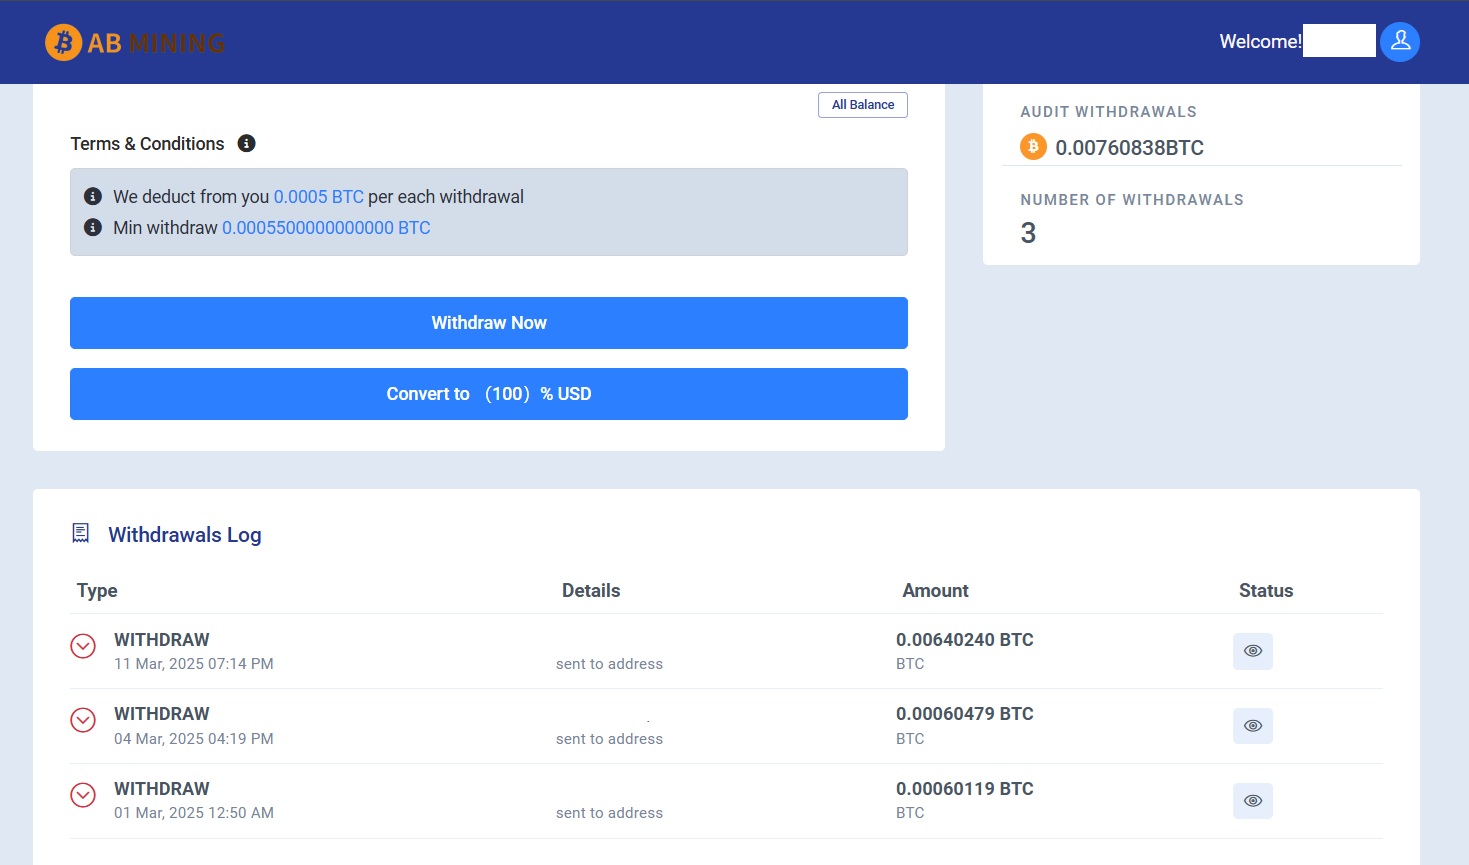
Task: Expand the 01 Mar 2025 withdraw entry chevron
Action: 83,795
